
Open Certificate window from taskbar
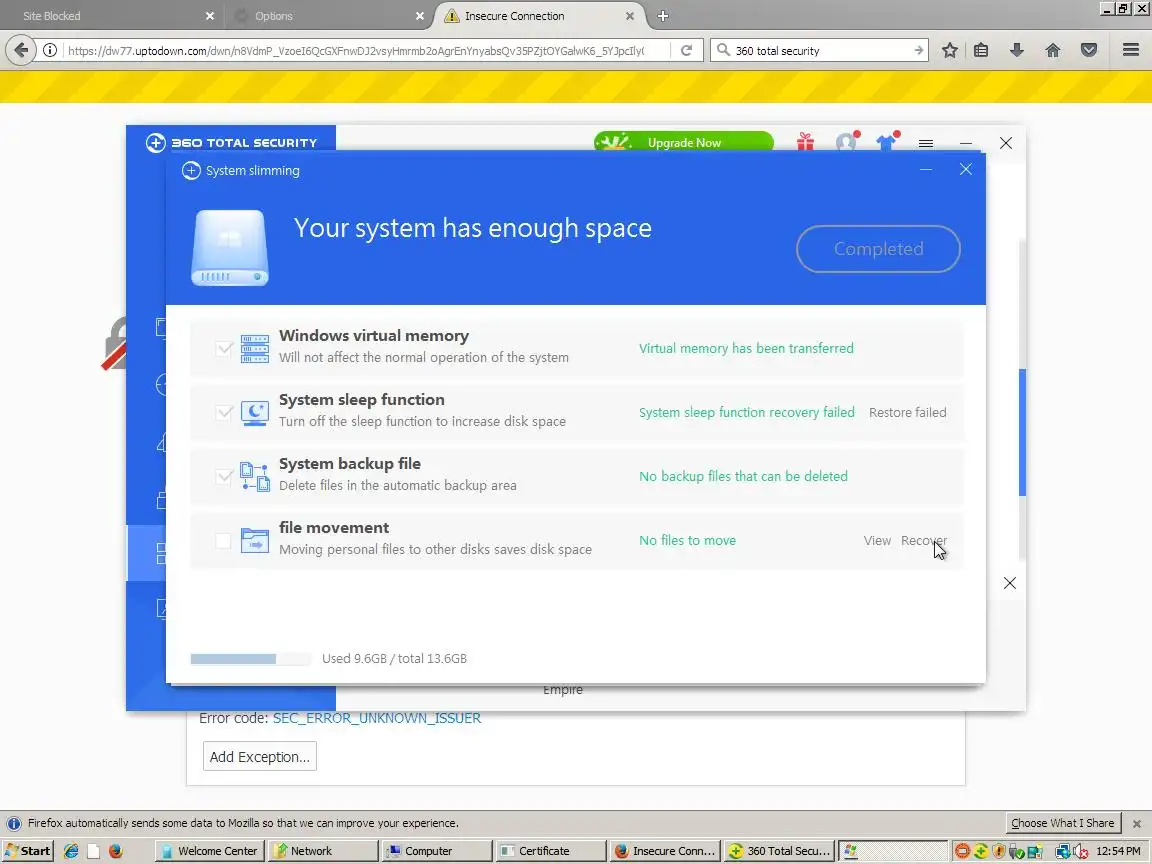(551, 851)
